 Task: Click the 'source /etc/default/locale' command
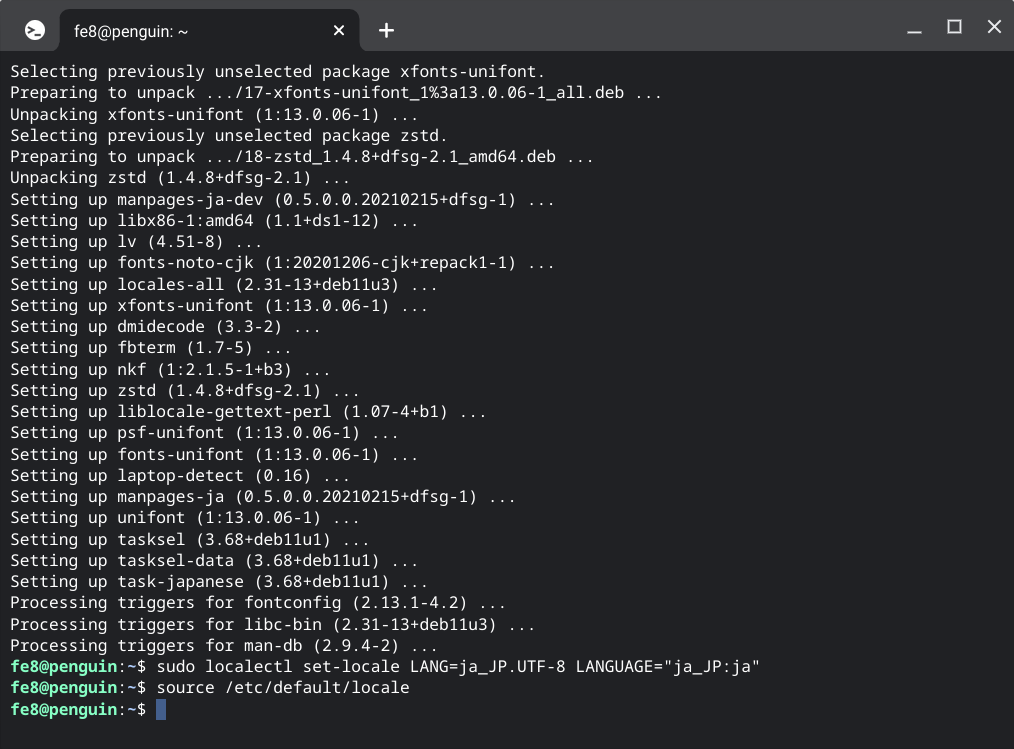pyautogui.click(x=283, y=688)
